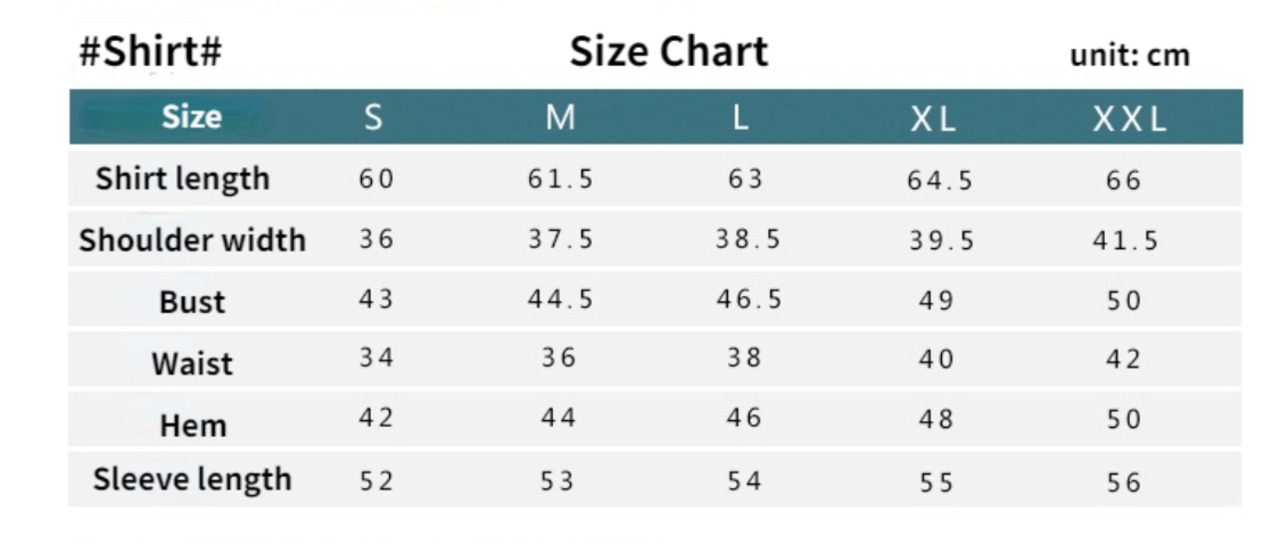Select the Sleeve length row label
This screenshot has width=1280, height=544.
(x=192, y=480)
